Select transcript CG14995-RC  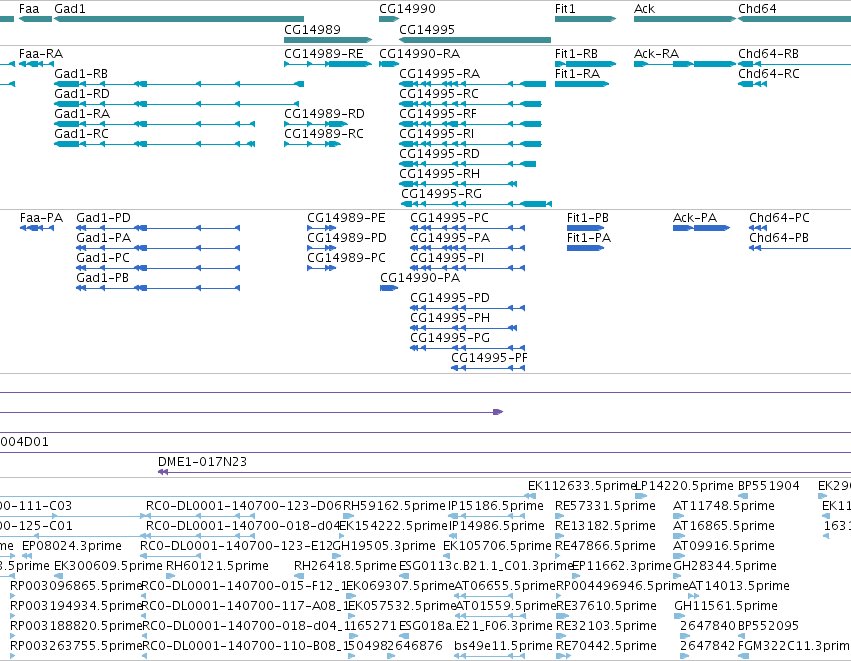pyautogui.click(x=470, y=104)
